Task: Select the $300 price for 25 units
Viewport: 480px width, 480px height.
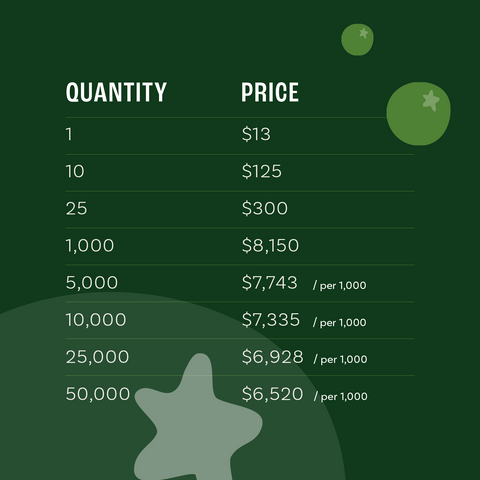Action: (x=265, y=208)
